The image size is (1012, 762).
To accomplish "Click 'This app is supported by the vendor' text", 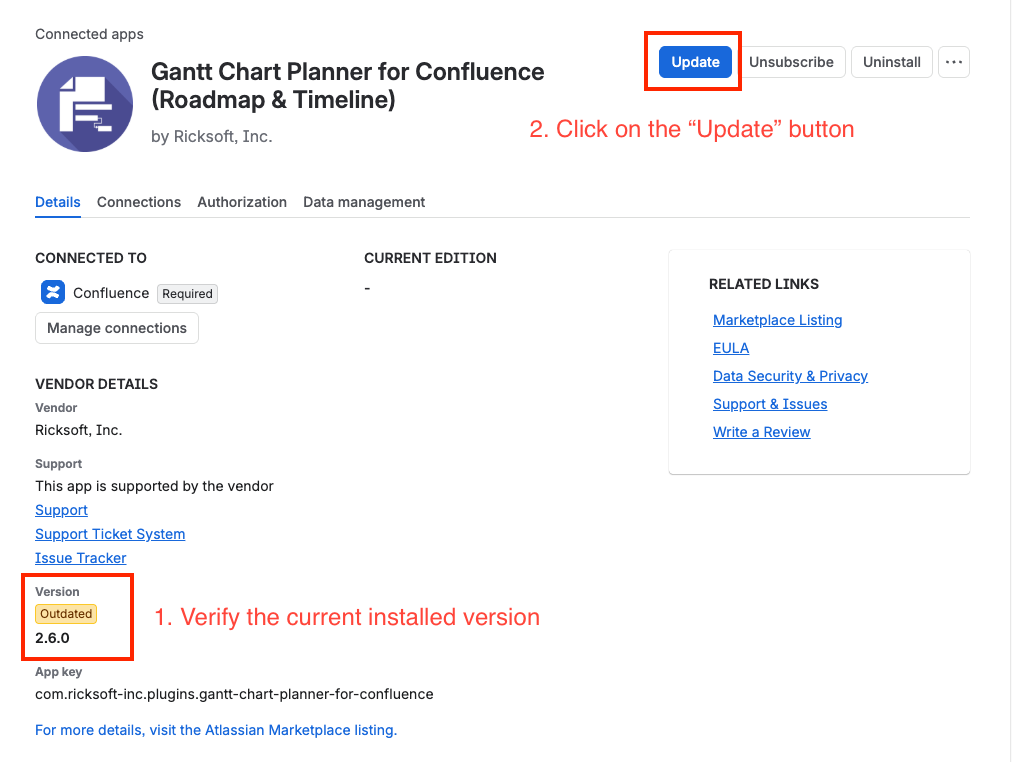I will (154, 486).
